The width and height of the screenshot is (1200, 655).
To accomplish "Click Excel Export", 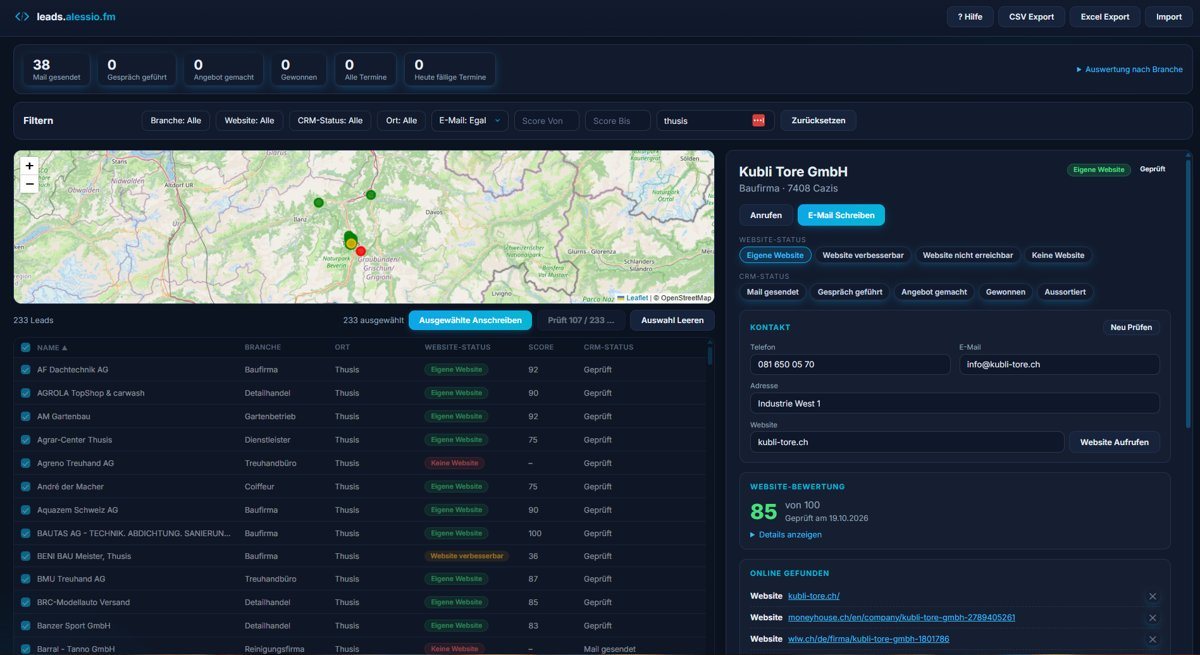I will (x=1105, y=17).
